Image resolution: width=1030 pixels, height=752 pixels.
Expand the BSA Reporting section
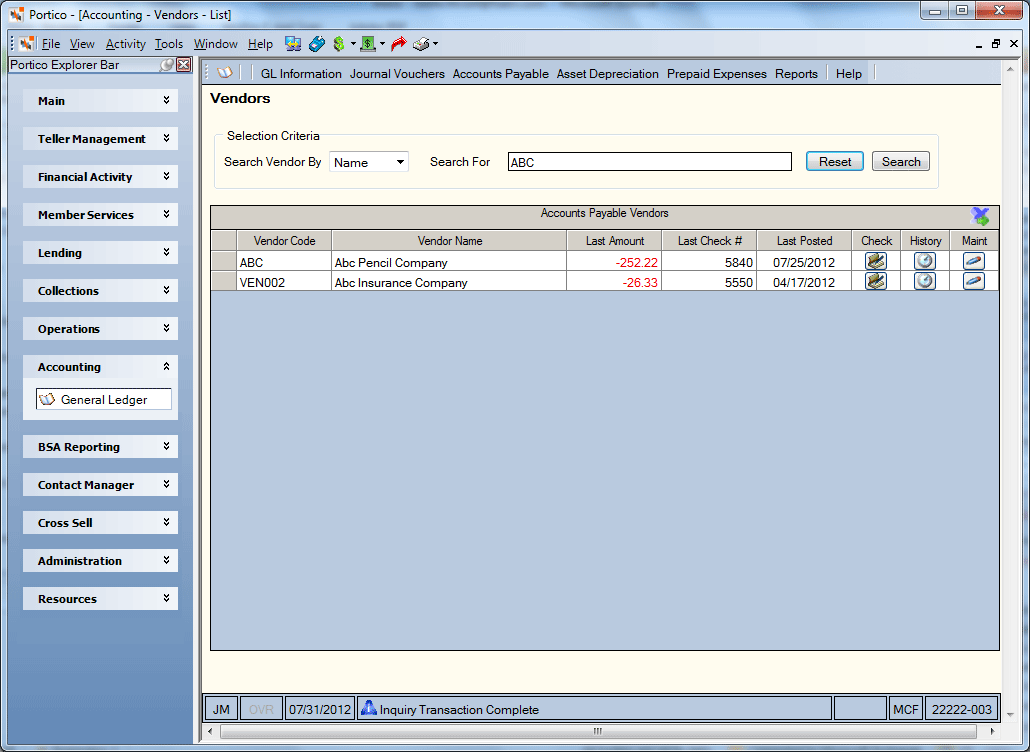click(x=101, y=447)
